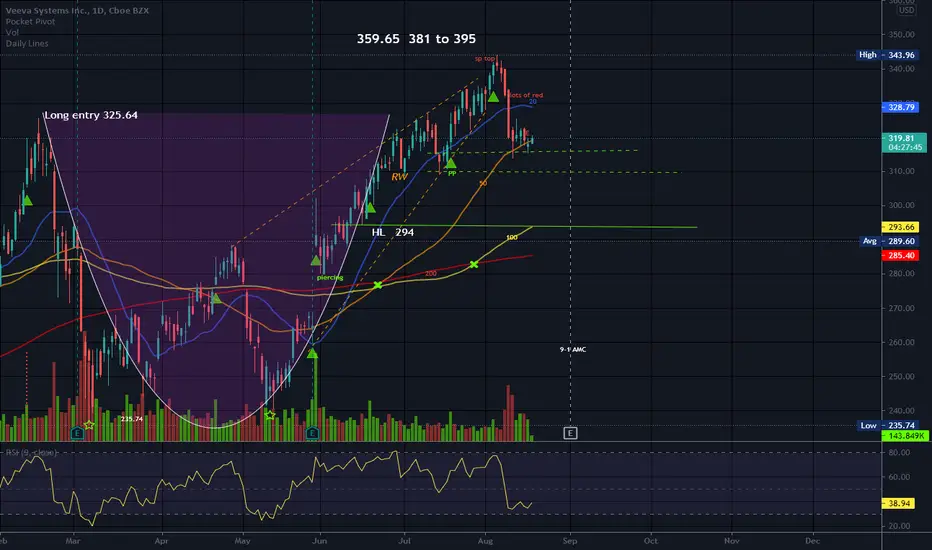Click the 300.00 level on the price axis
This screenshot has height=550, width=932.
point(902,205)
